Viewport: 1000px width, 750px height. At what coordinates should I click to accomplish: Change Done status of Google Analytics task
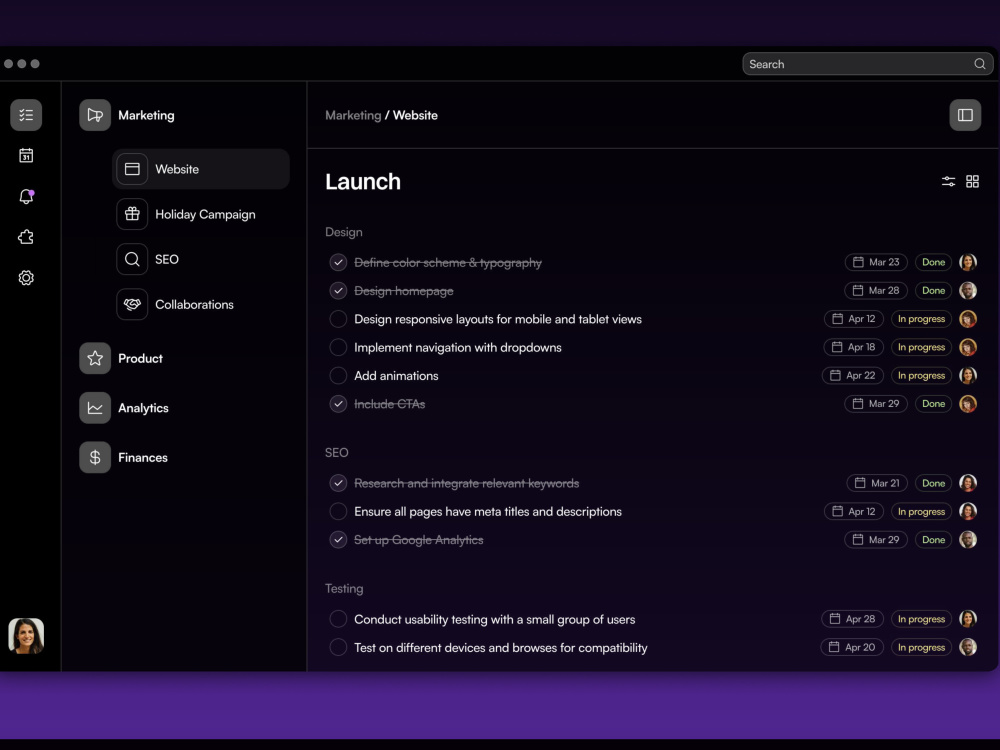(x=934, y=540)
